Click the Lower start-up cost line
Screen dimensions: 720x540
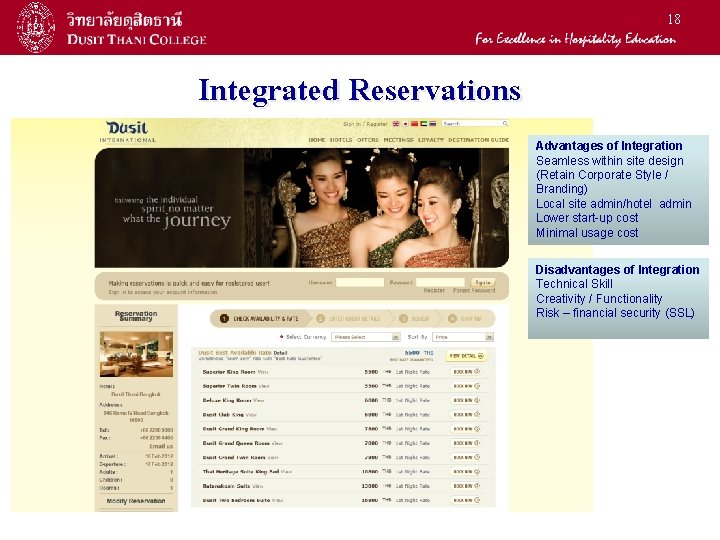(587, 218)
